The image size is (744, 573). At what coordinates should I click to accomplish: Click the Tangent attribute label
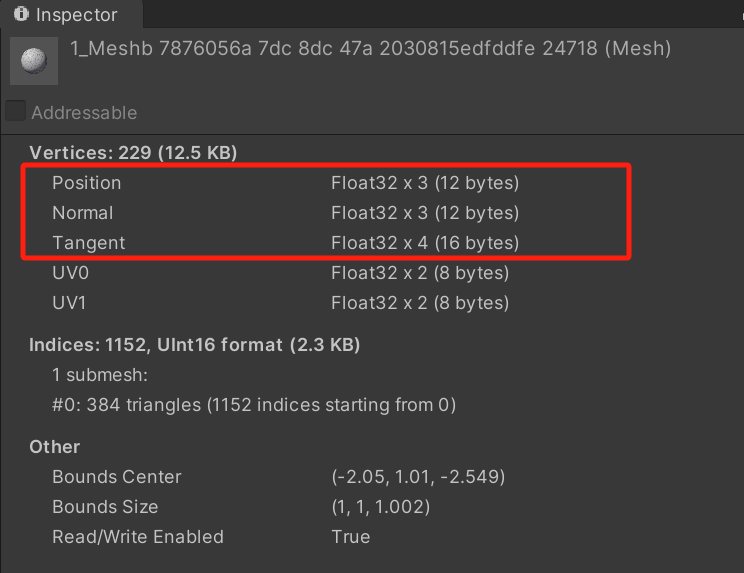(x=89, y=243)
